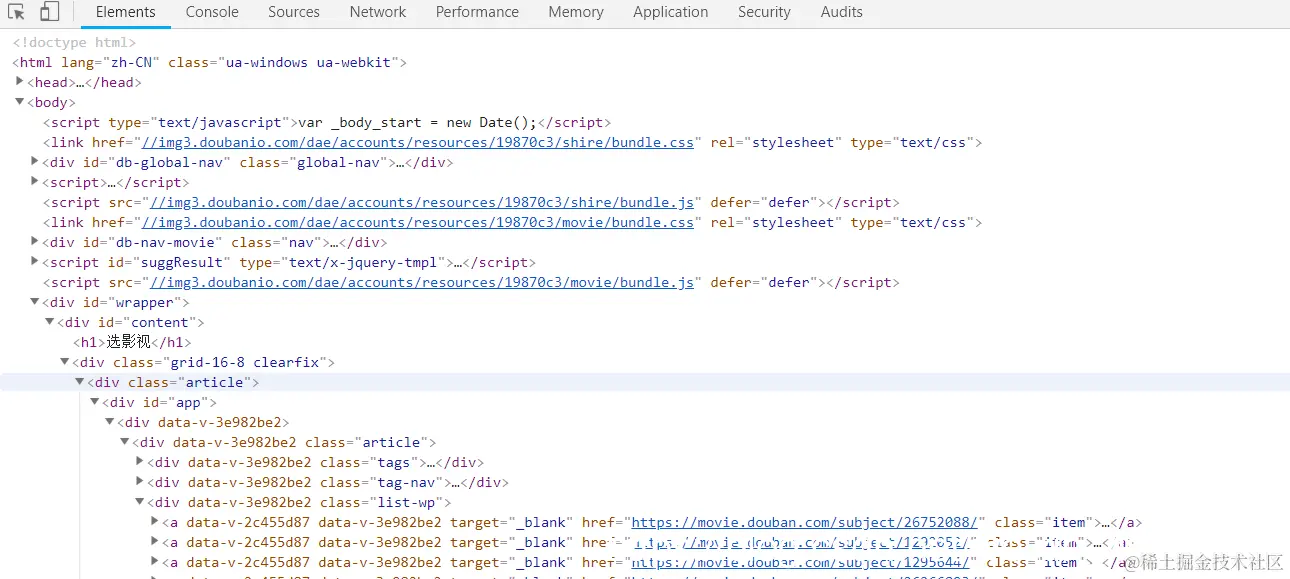The height and width of the screenshot is (579, 1290).
Task: Open the Network tab
Action: click(x=378, y=12)
